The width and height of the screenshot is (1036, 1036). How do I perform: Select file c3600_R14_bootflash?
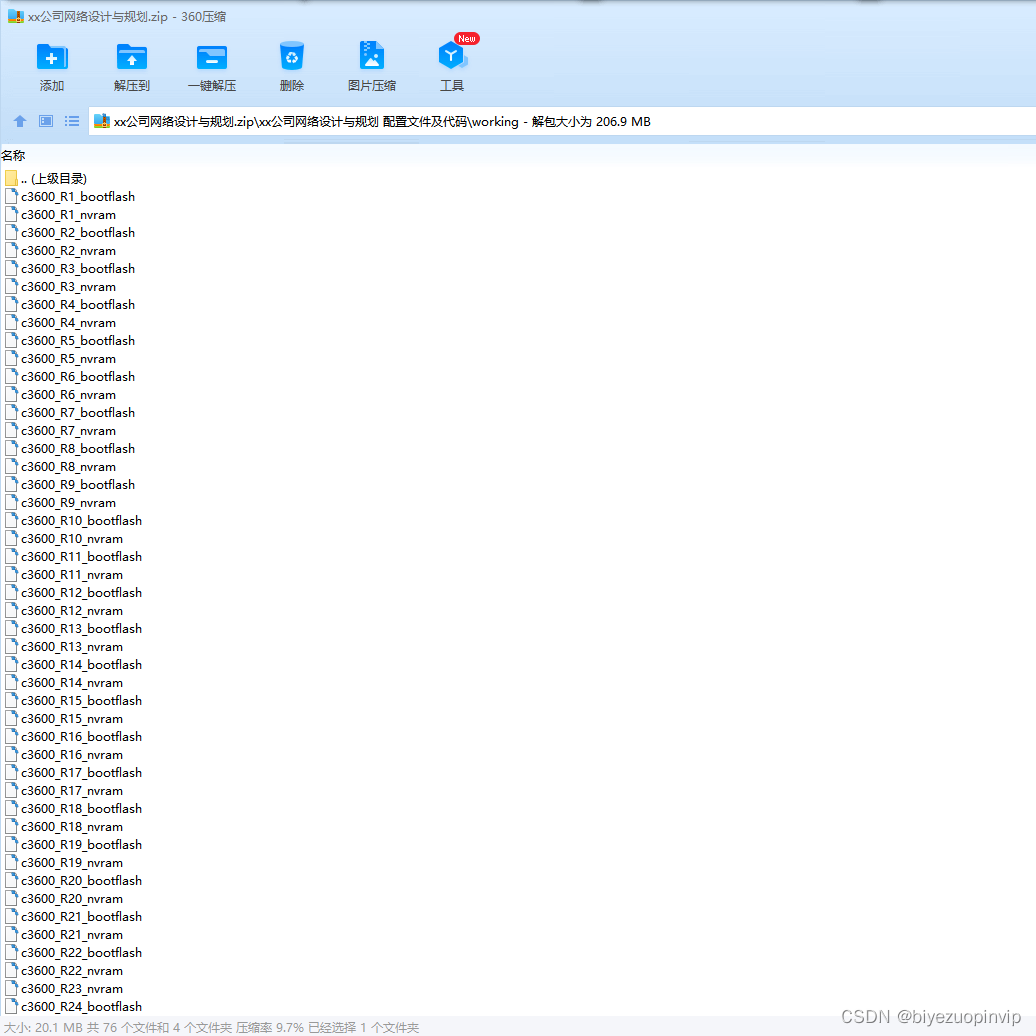pos(73,665)
